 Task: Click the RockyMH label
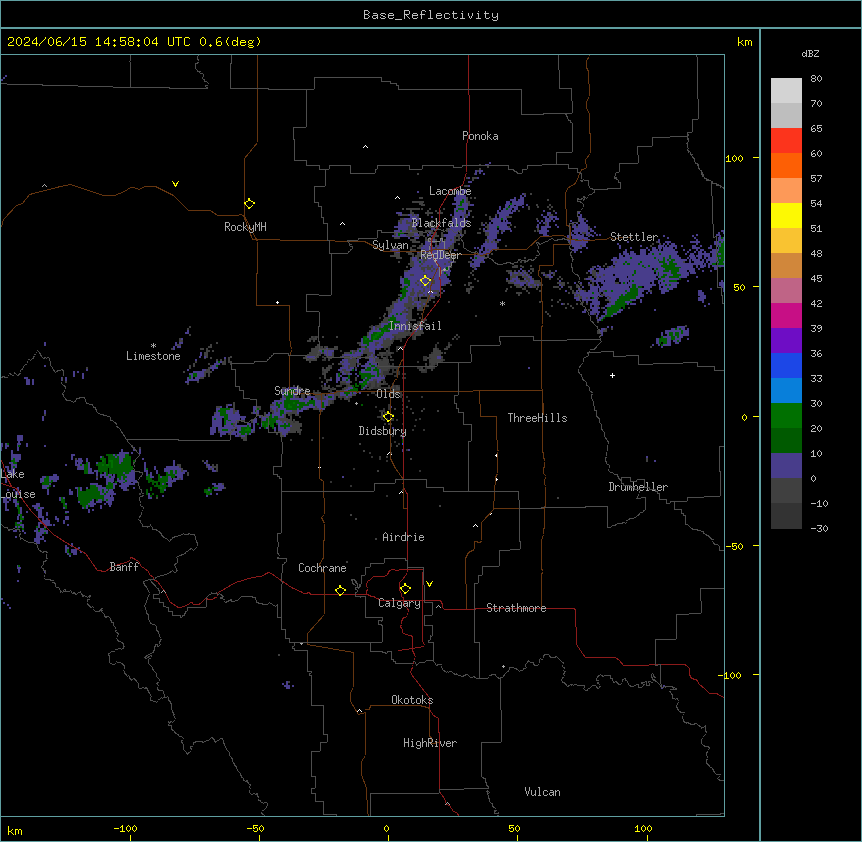click(245, 227)
